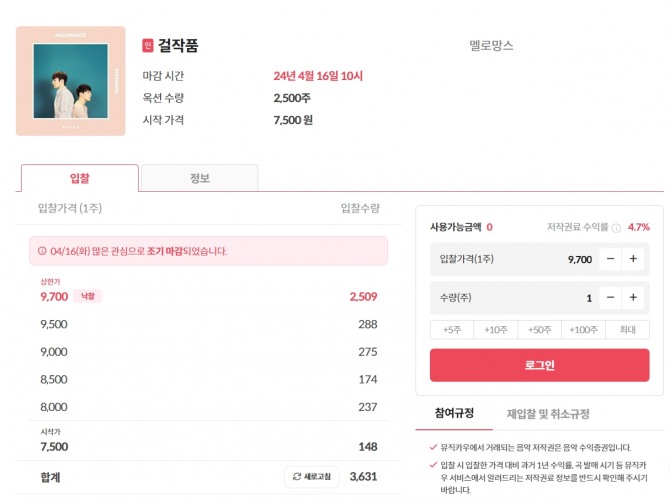The height and width of the screenshot is (502, 670).
Task: Switch to the 정보 tab
Action: click(199, 178)
